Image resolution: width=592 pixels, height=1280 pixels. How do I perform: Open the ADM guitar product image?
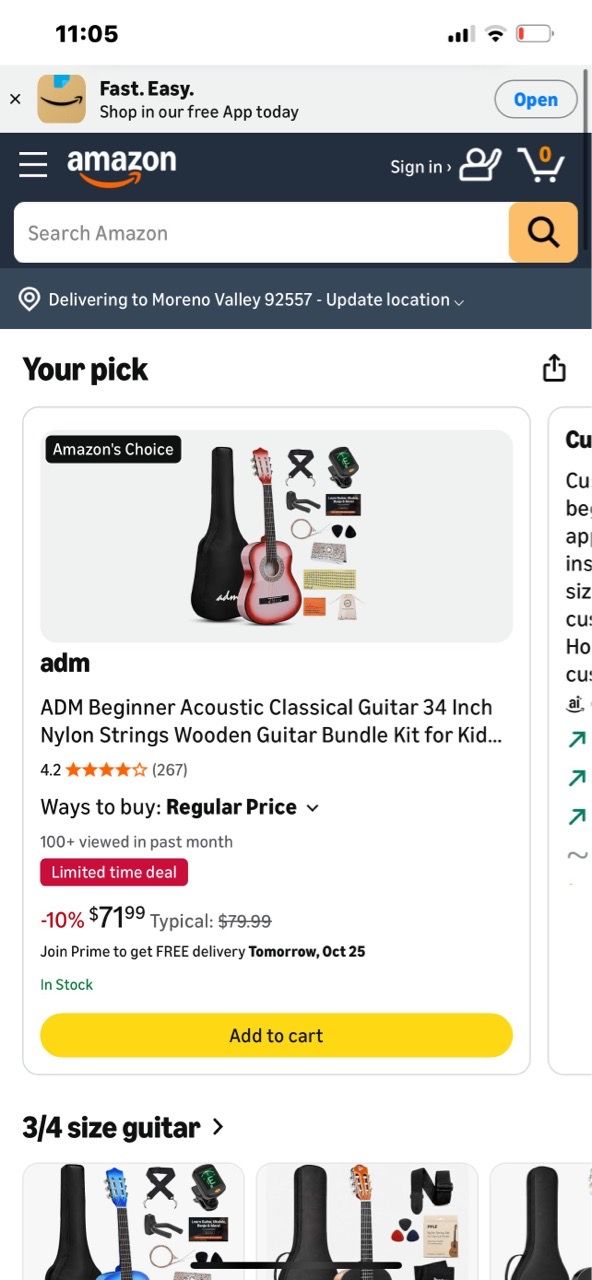coord(276,536)
